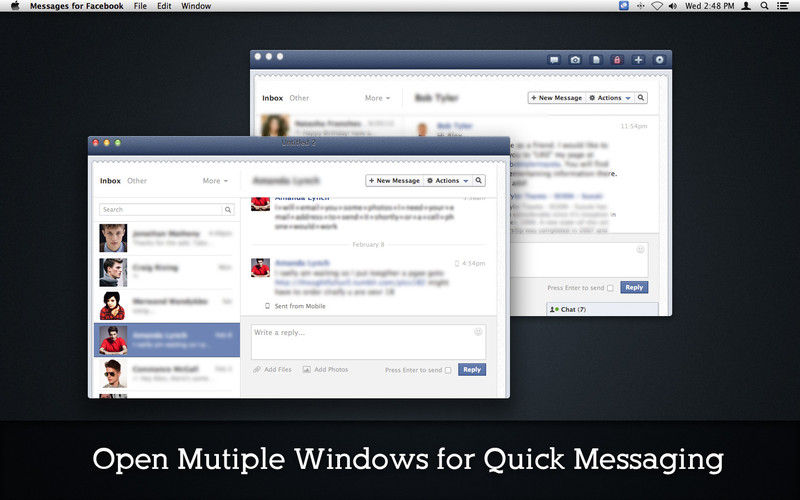Screen dimensions: 800x500
Task: Open the emoticon picker in the reply box
Action: tap(478, 332)
